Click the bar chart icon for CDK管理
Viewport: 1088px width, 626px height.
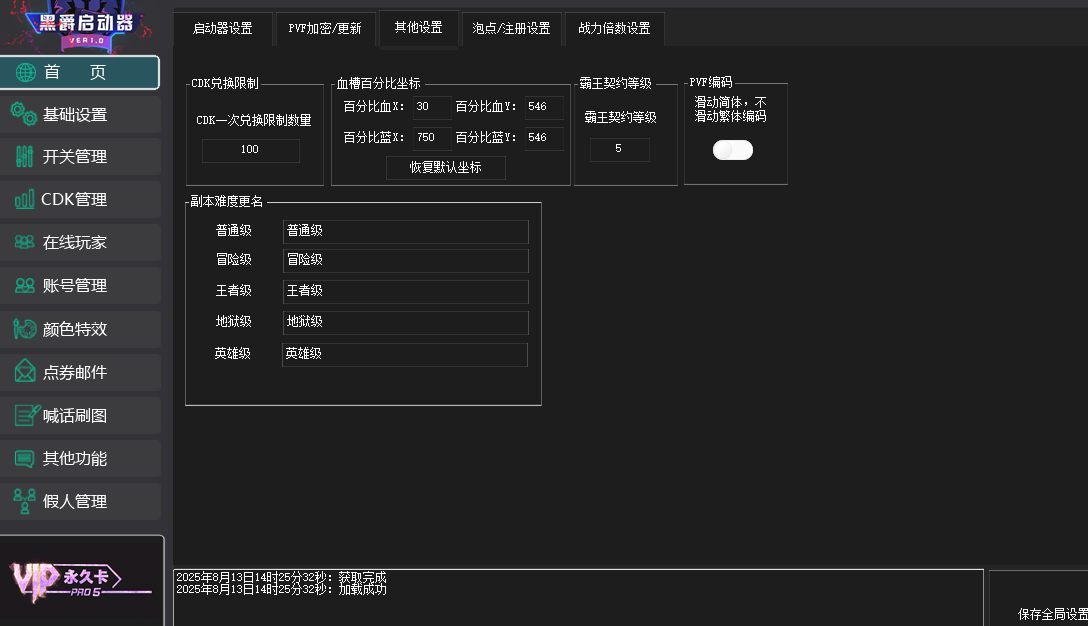pos(25,200)
